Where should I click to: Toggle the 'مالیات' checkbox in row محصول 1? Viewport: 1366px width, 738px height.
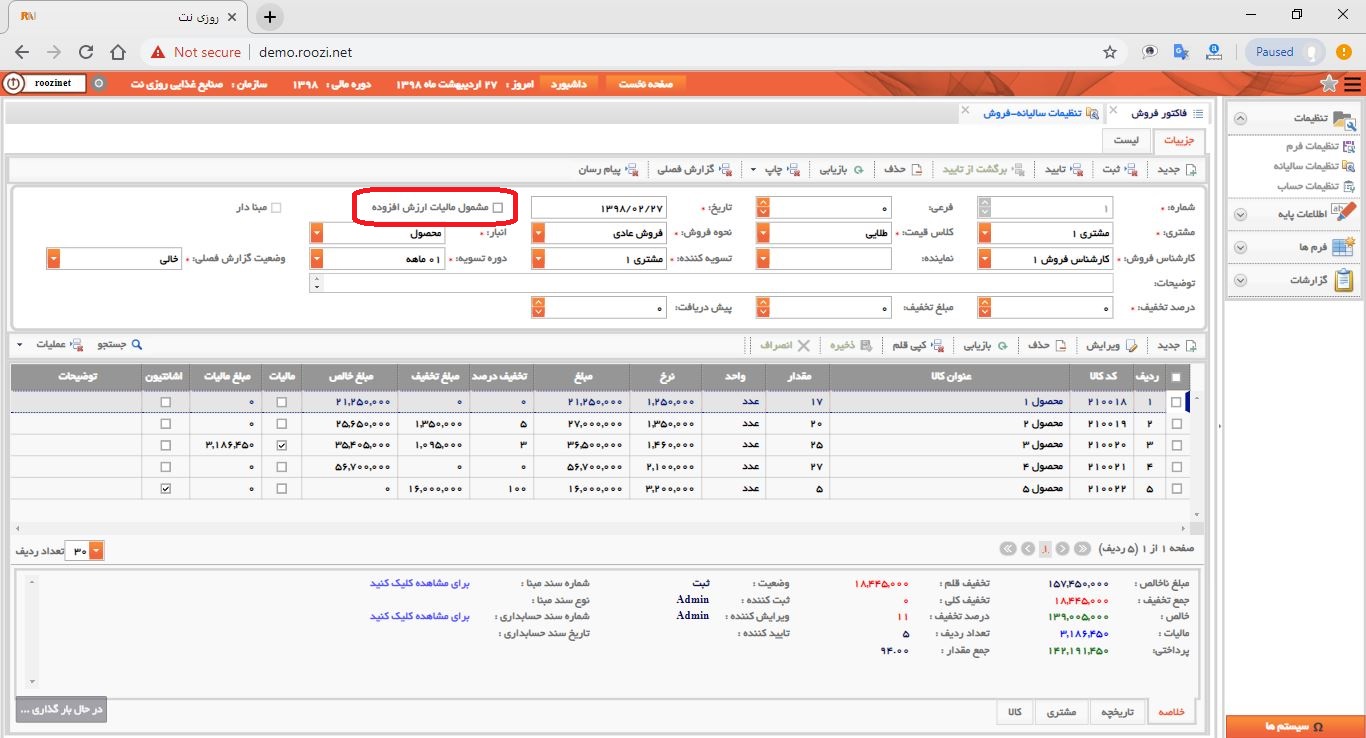pyautogui.click(x=281, y=402)
